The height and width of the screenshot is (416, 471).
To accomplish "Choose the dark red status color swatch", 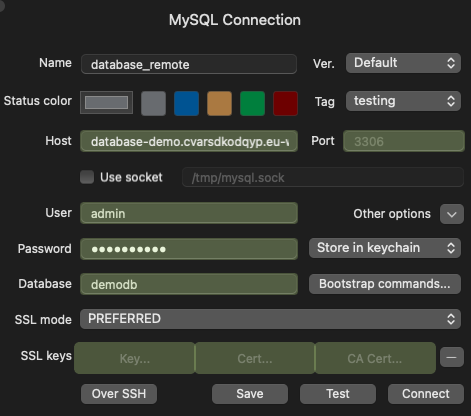I will tap(285, 103).
